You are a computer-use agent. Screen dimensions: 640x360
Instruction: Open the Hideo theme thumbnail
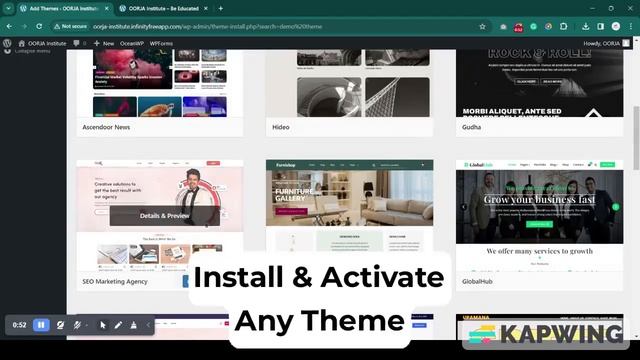[349, 83]
